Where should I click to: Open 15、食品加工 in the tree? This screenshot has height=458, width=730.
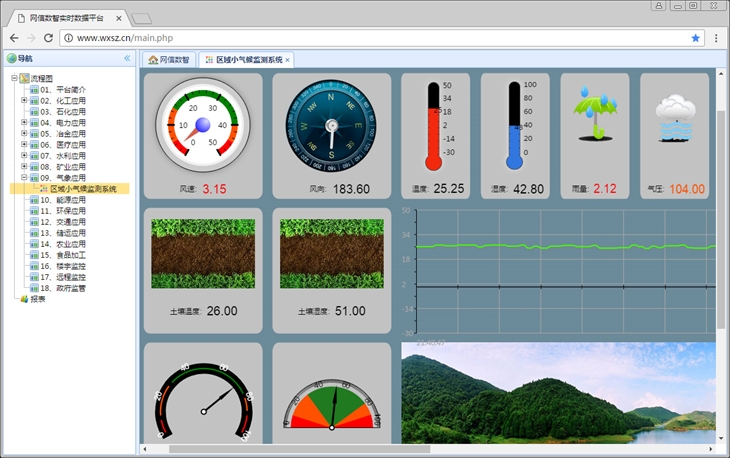(x=63, y=255)
